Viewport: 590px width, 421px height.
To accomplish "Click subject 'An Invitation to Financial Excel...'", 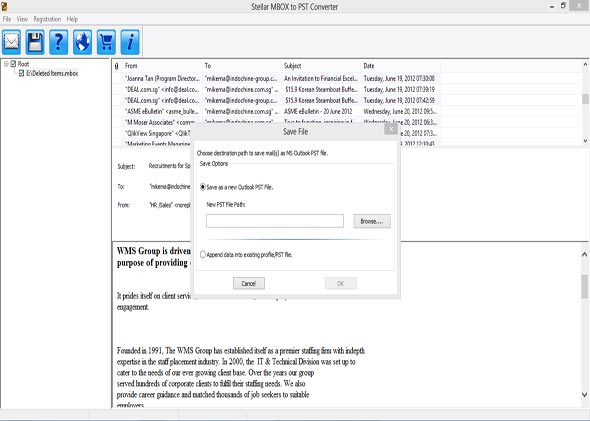I will click(320, 79).
